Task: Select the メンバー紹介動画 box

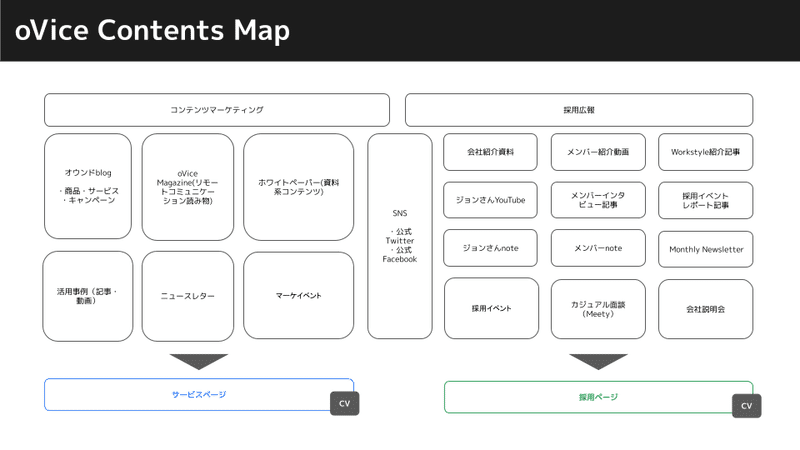Action: 598,152
